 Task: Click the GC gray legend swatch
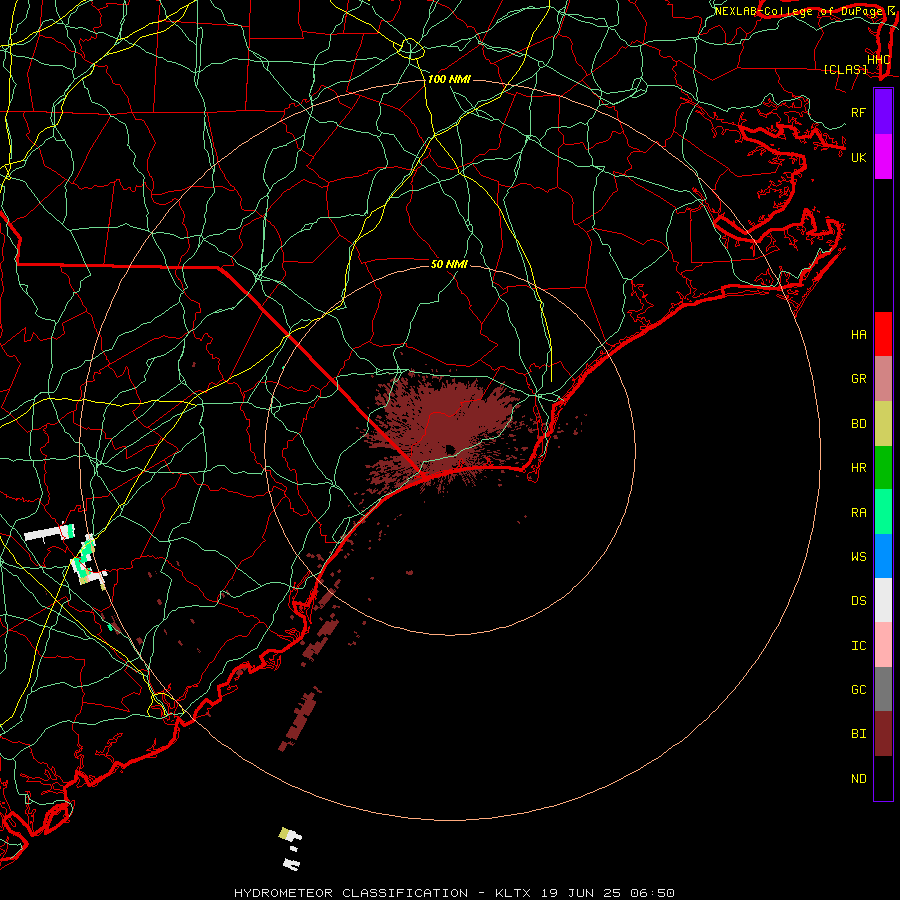(883, 689)
